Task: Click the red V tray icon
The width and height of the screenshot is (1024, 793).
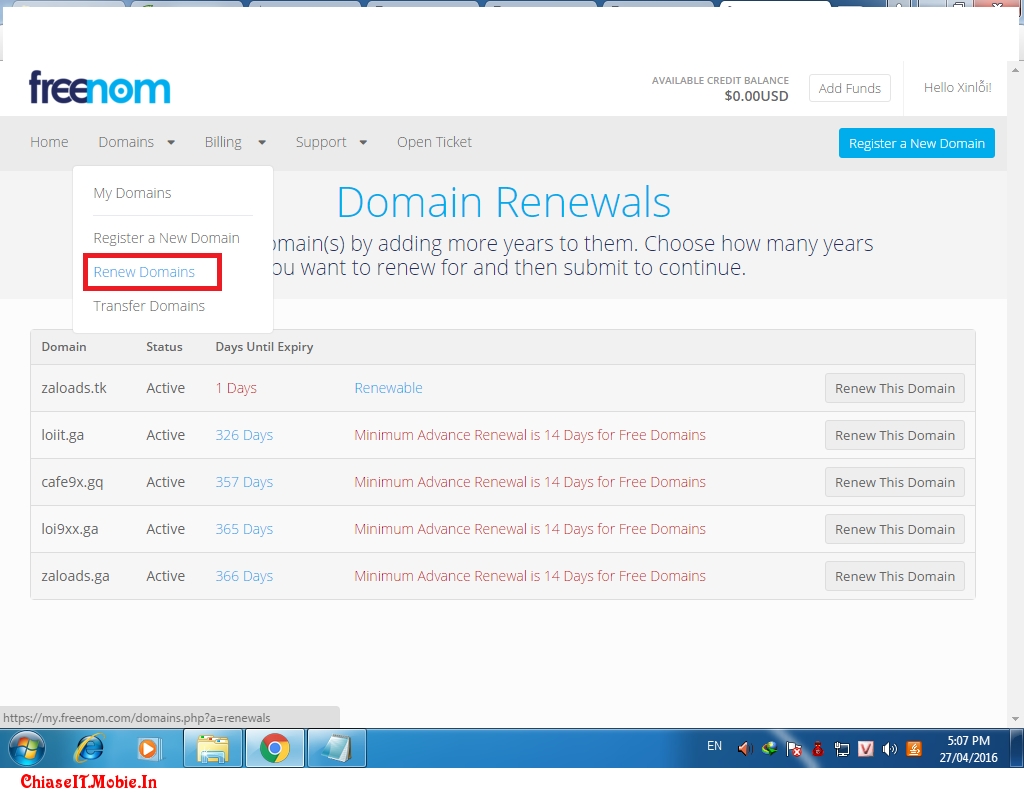Action: [865, 749]
